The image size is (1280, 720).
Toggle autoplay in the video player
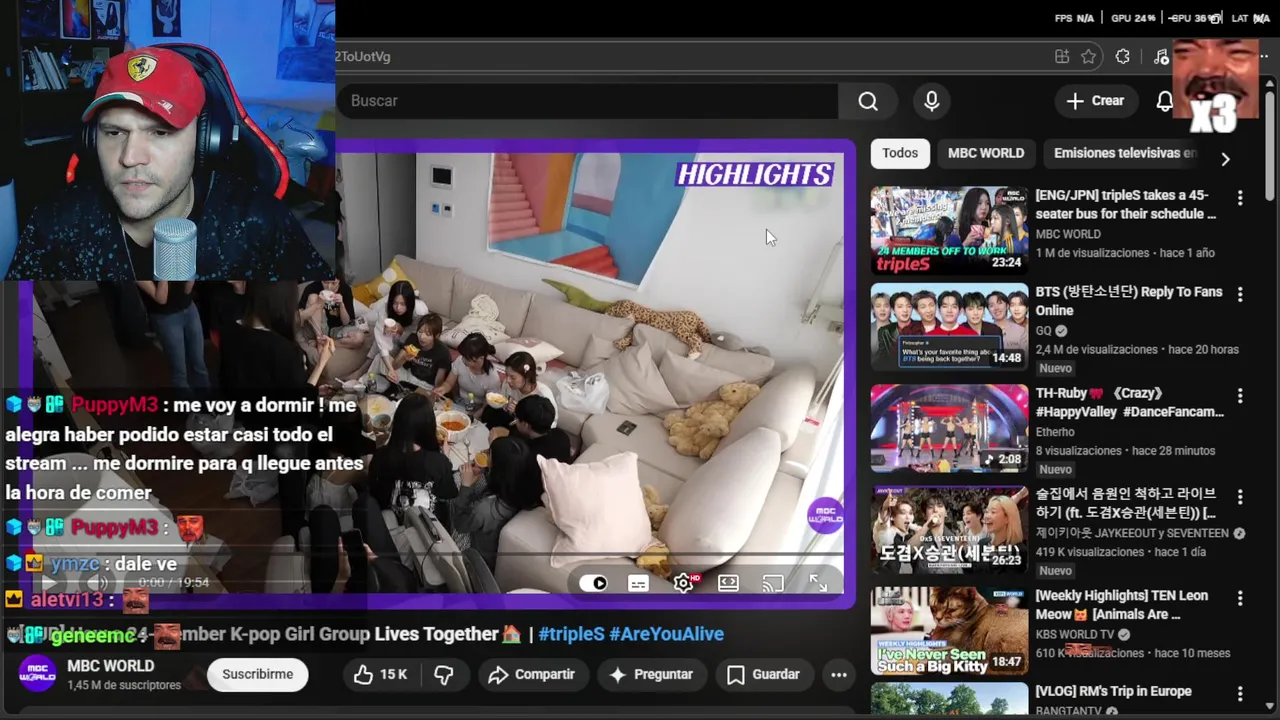point(594,583)
